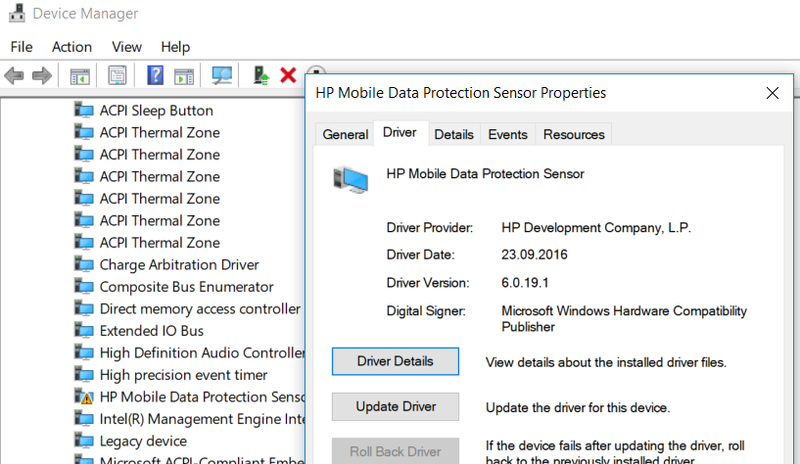This screenshot has width=800, height=464.
Task: Click the action pane toolbar icon next to Help
Action: point(184,77)
